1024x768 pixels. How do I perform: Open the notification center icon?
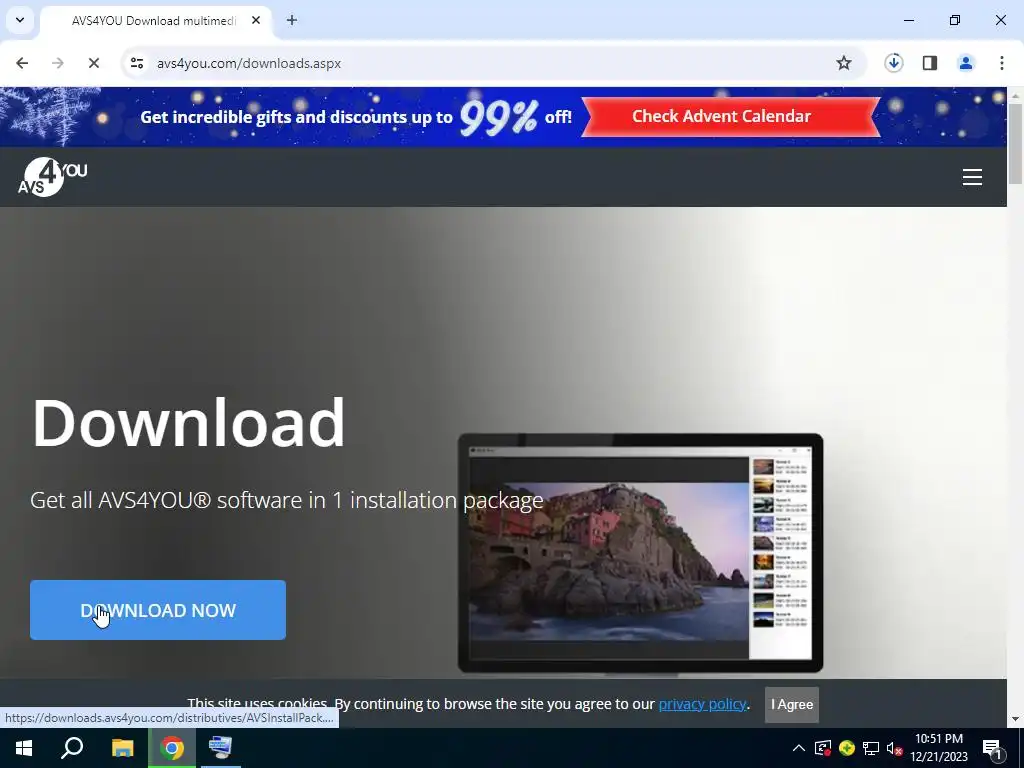tap(993, 748)
